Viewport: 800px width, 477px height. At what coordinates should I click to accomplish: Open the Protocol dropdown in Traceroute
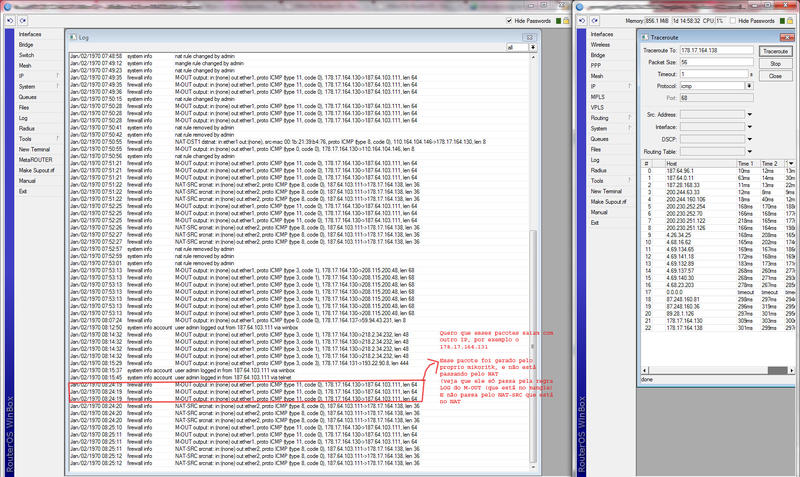[749, 86]
